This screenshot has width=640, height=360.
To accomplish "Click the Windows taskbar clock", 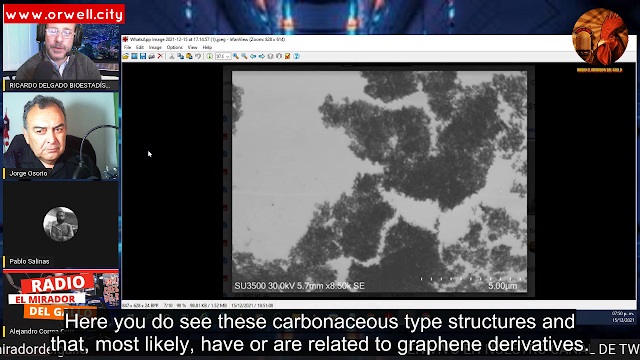I will point(623,317).
